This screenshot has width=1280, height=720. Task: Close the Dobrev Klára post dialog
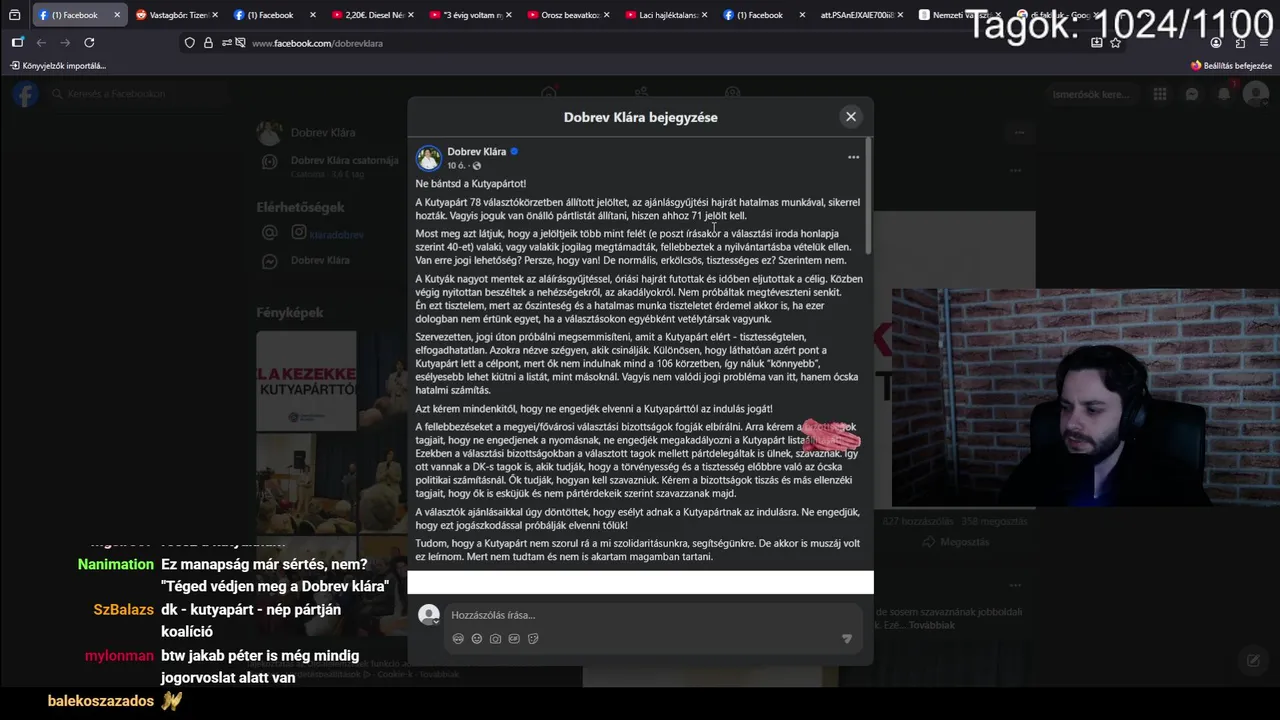(x=851, y=117)
